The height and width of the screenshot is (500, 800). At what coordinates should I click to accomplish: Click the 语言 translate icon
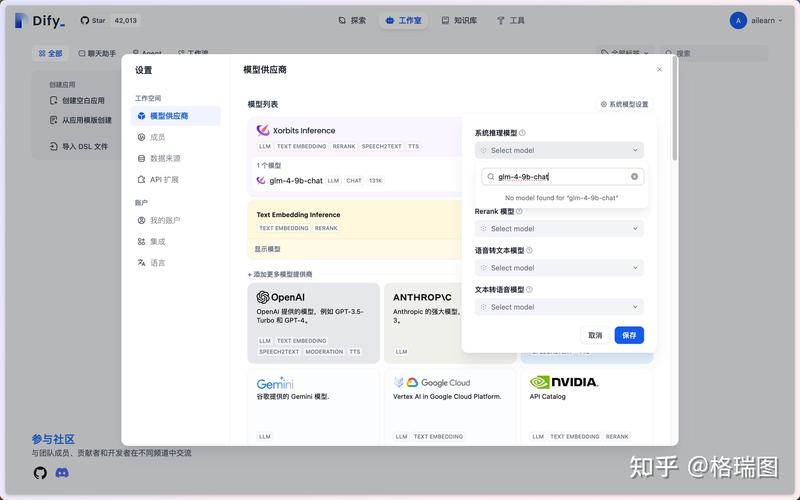point(141,263)
